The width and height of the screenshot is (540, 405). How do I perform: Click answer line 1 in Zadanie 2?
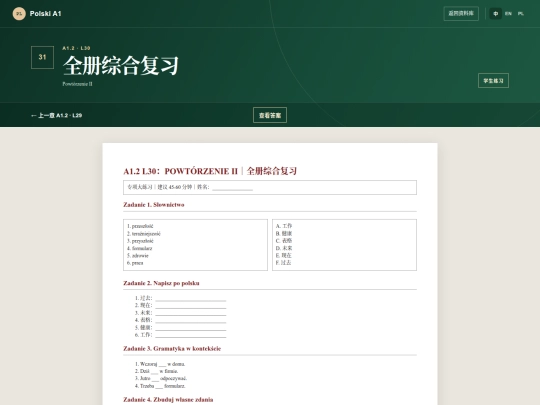pos(191,298)
